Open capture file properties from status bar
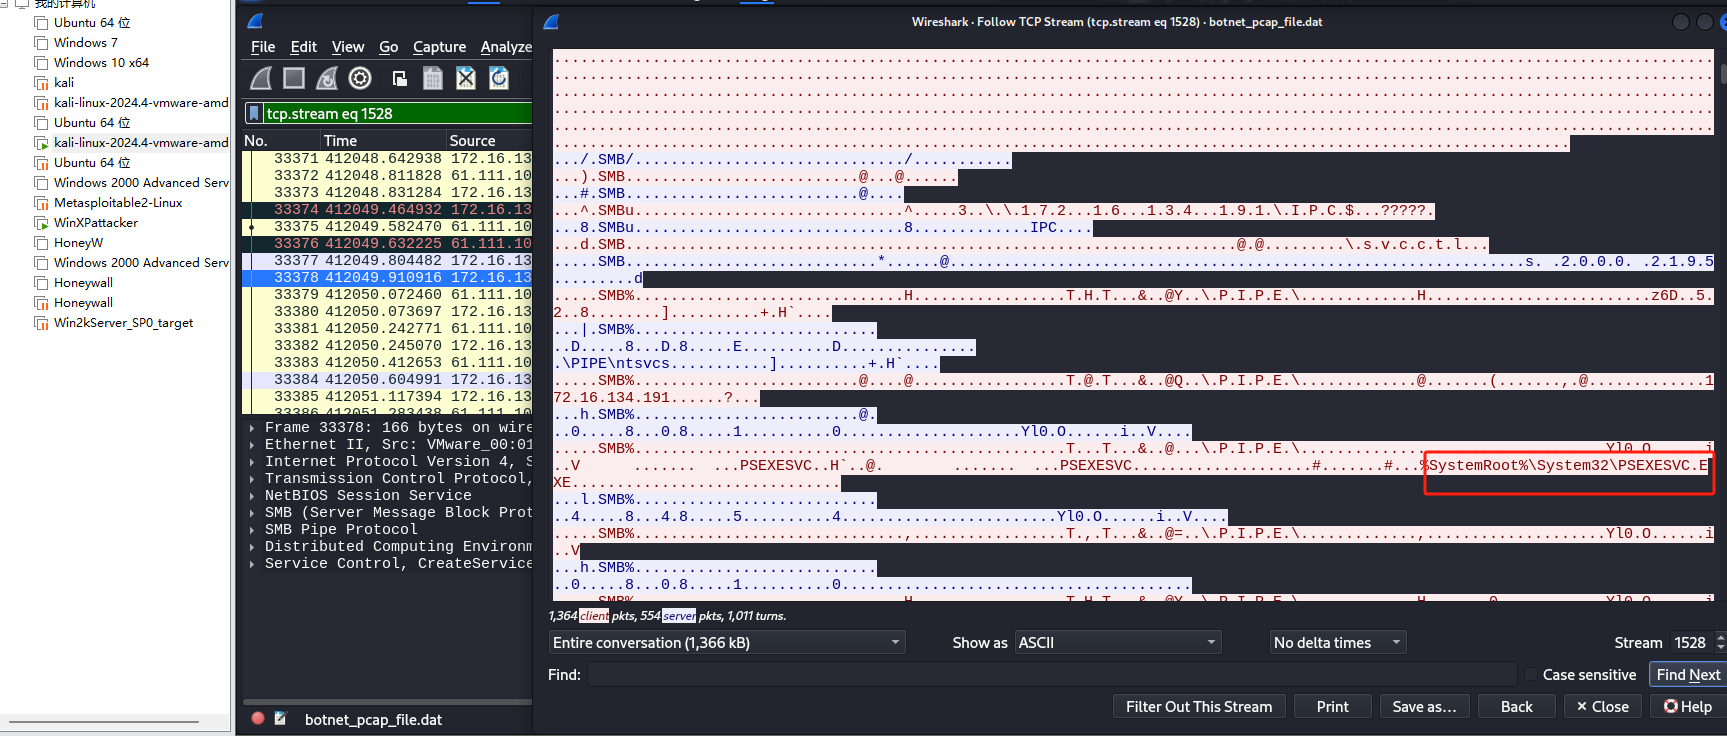1727x736 pixels. point(281,718)
